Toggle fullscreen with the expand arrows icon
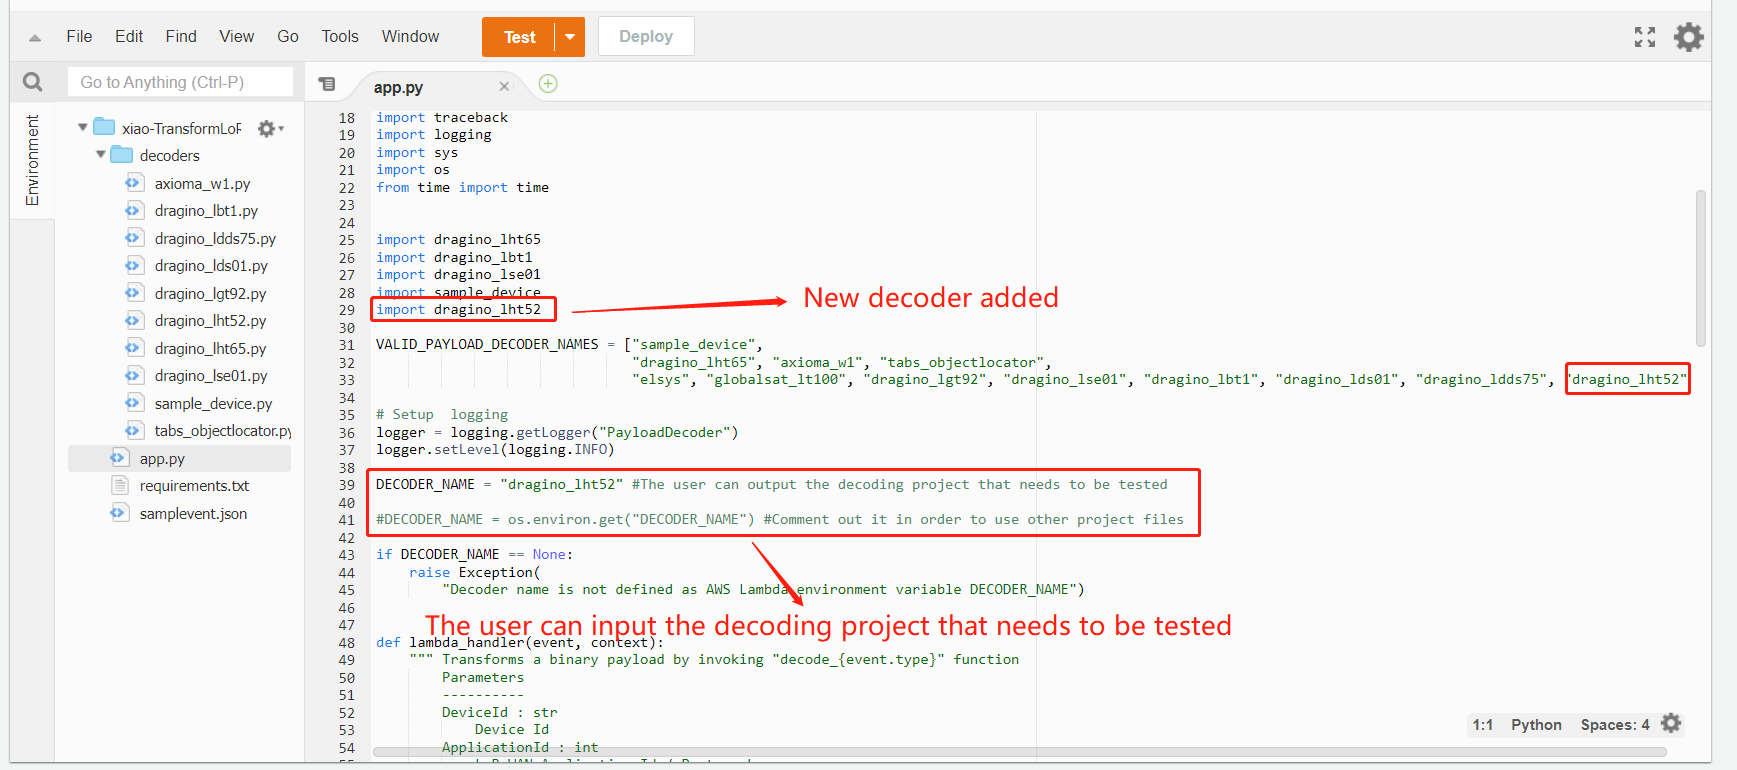The width and height of the screenshot is (1737, 770). pyautogui.click(x=1645, y=37)
